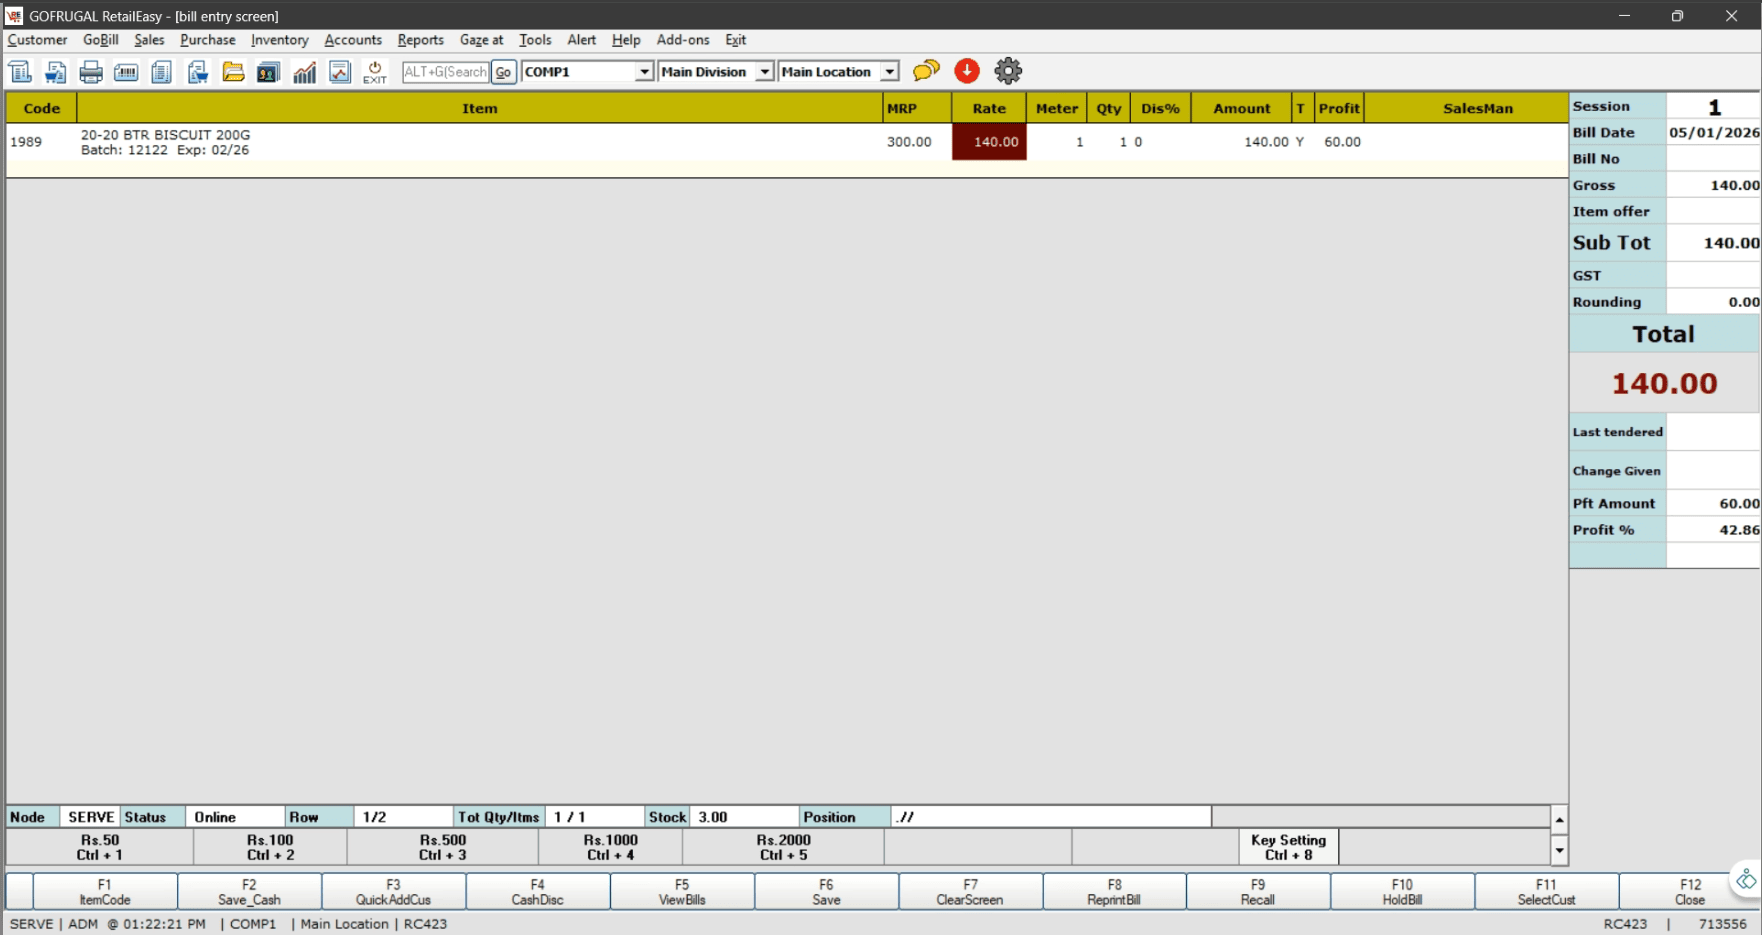Click the GOFRUGAL app icon in title bar
Screen dimensions: 1762x935
[14, 16]
